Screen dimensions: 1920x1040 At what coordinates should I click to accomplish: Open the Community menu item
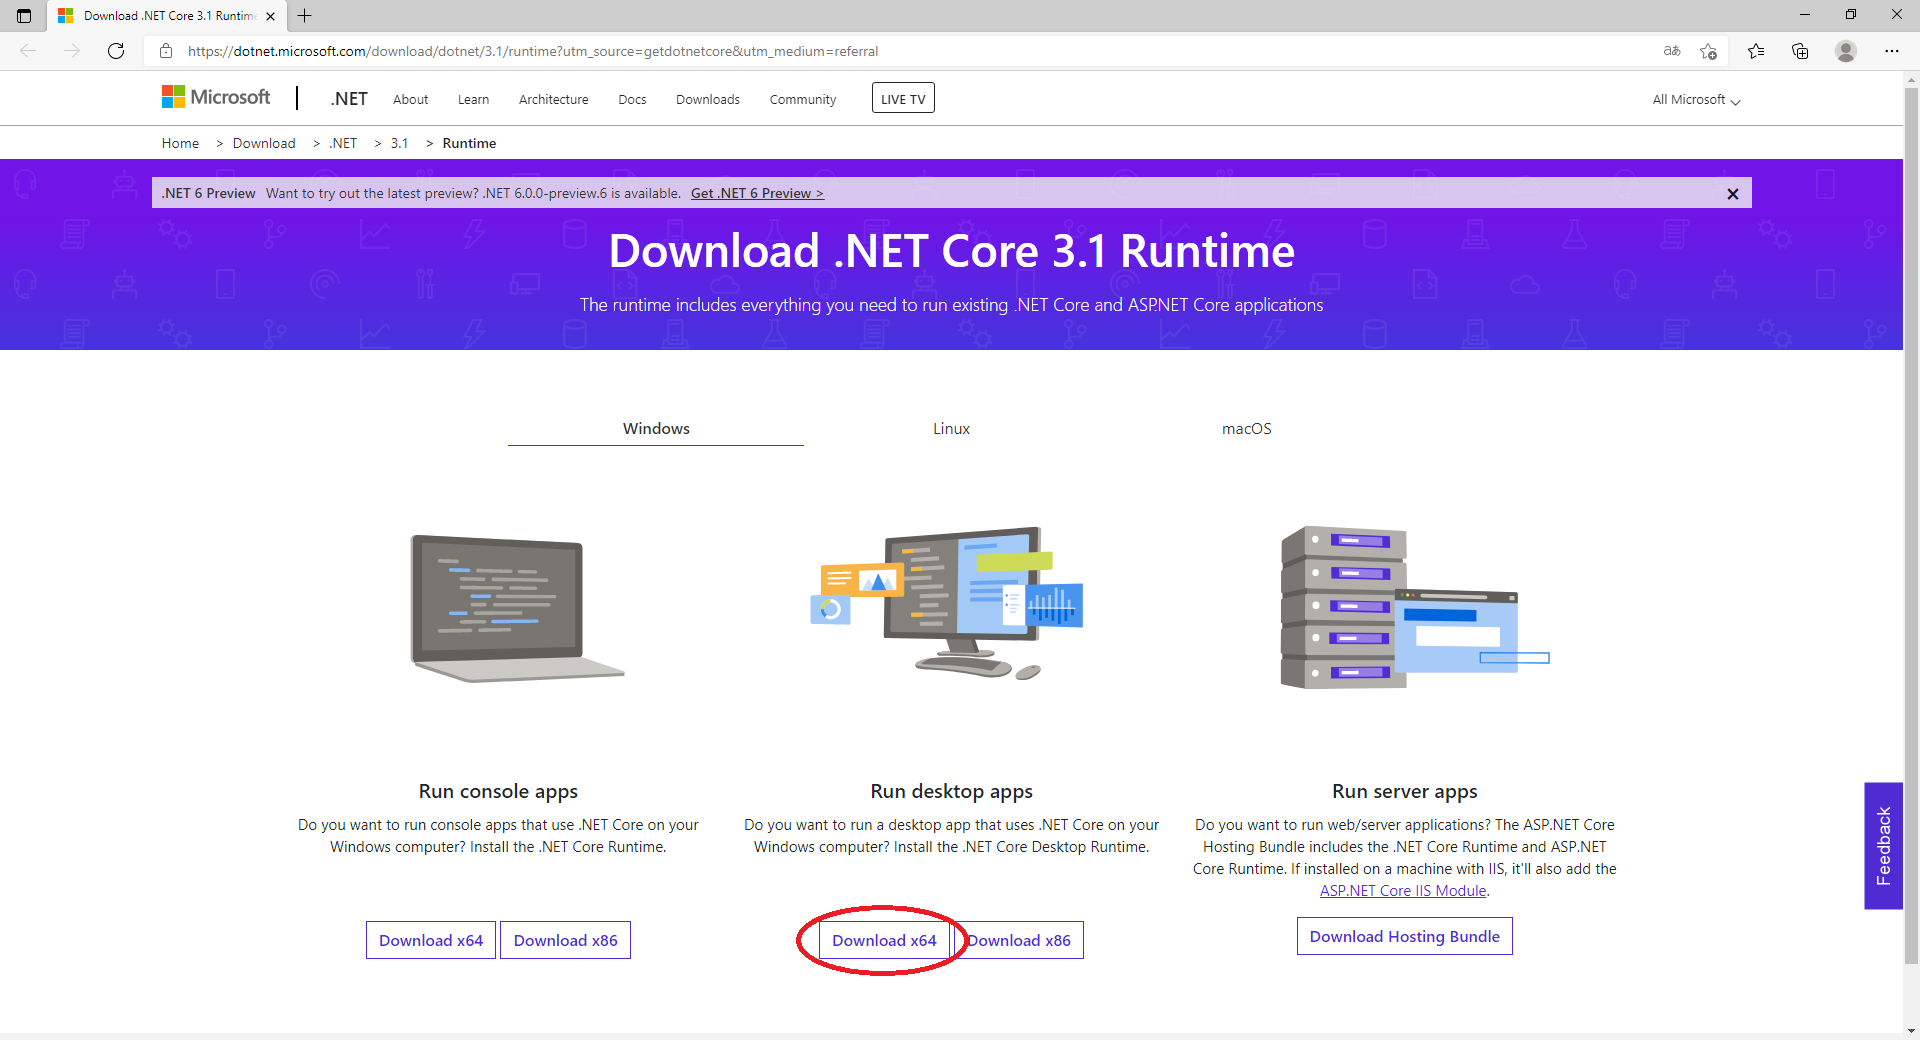point(803,100)
